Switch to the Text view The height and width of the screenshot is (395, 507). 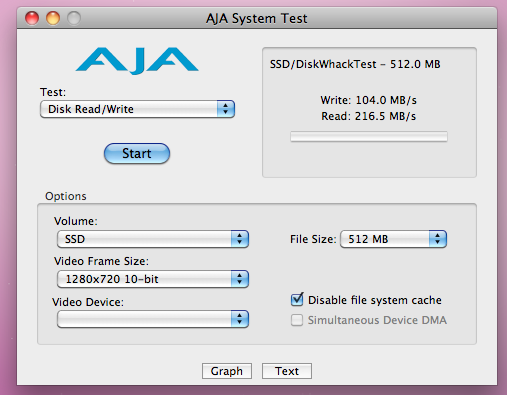pos(287,371)
